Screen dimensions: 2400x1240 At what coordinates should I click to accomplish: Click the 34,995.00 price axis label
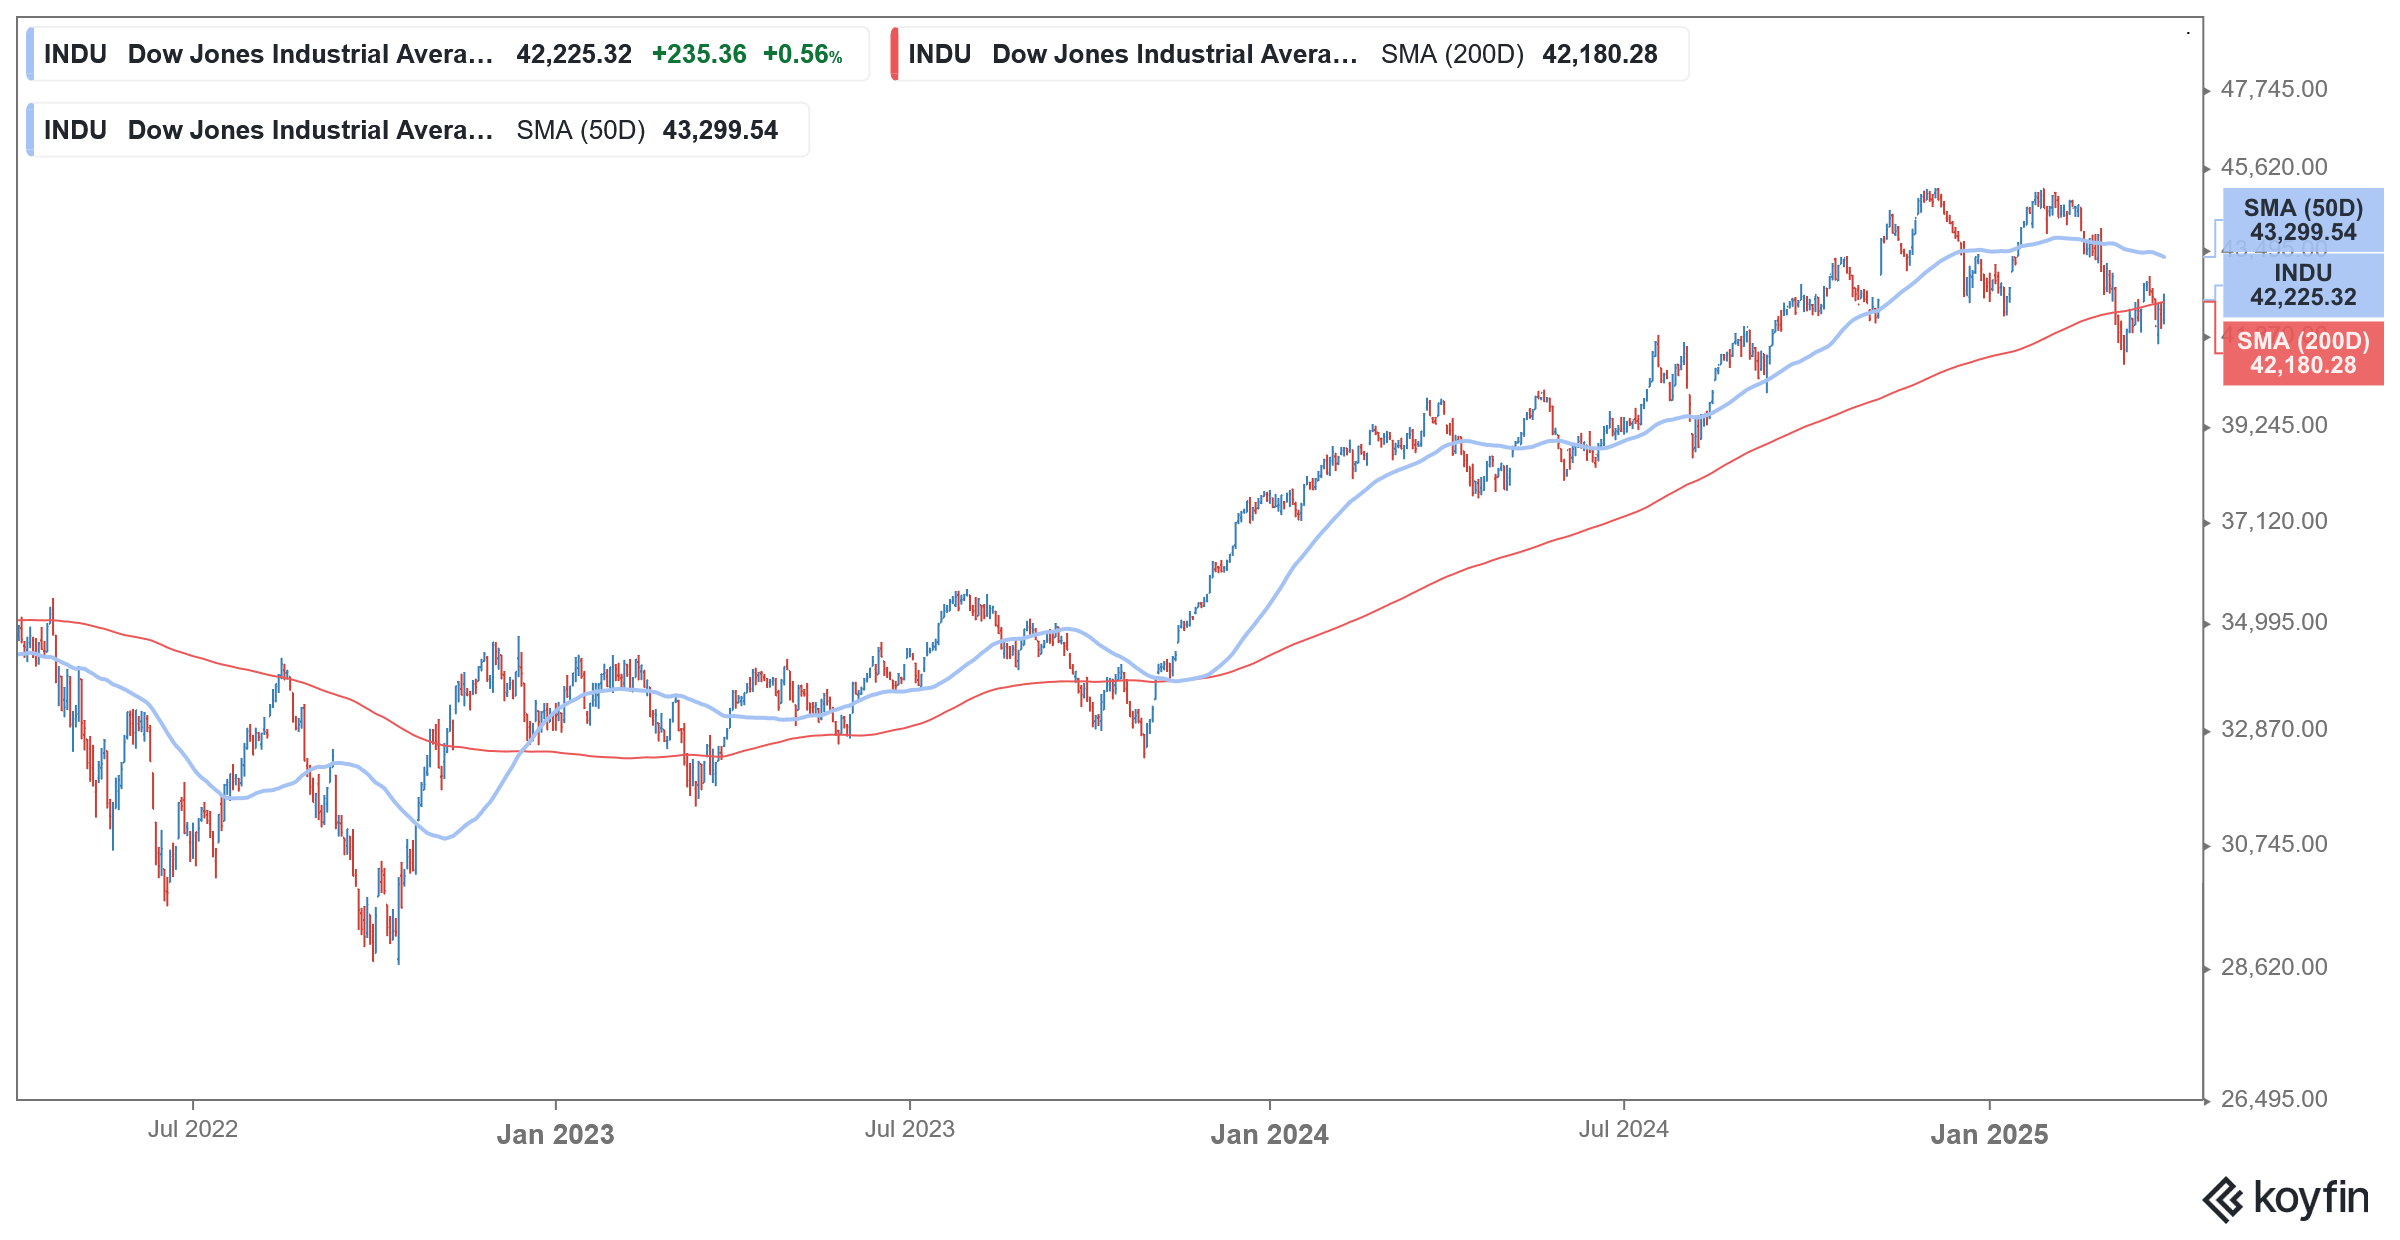click(2274, 622)
